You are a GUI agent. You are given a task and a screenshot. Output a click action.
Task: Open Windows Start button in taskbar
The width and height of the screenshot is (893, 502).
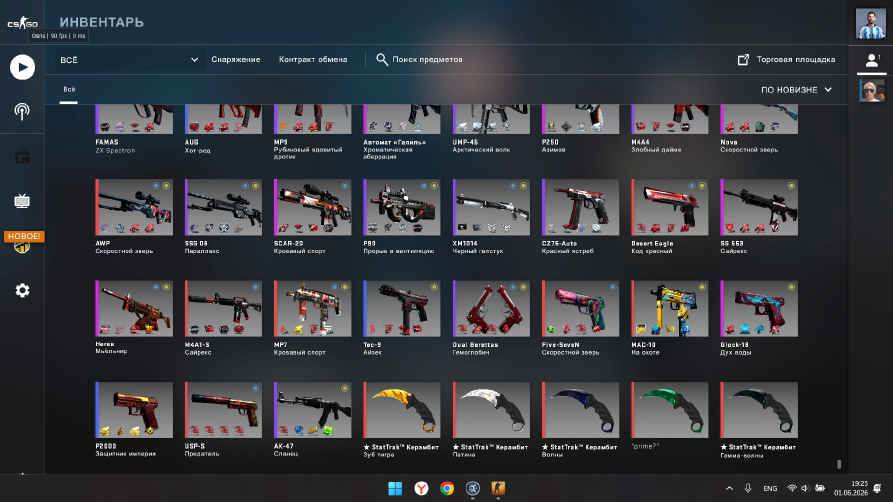[395, 488]
